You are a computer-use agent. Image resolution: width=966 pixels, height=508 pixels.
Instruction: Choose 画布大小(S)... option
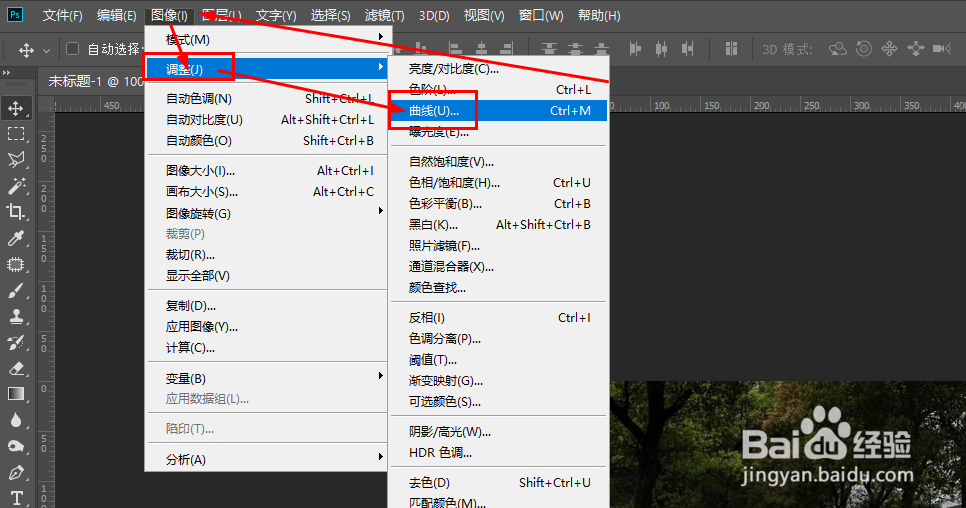coord(266,192)
